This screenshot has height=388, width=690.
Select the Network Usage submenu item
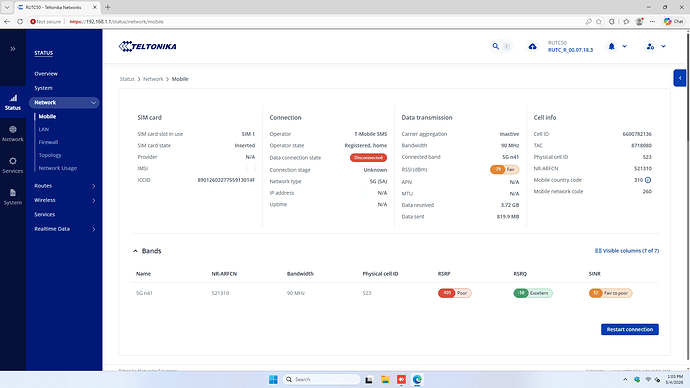58,168
